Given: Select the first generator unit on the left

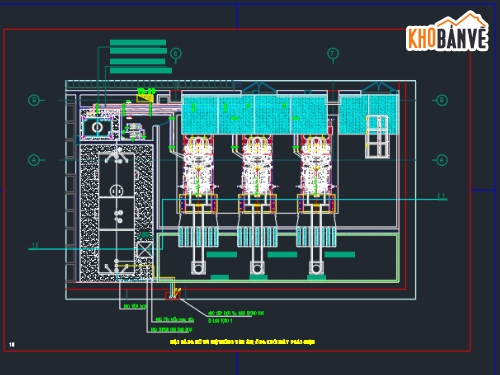Looking at the screenshot, I should tap(198, 174).
